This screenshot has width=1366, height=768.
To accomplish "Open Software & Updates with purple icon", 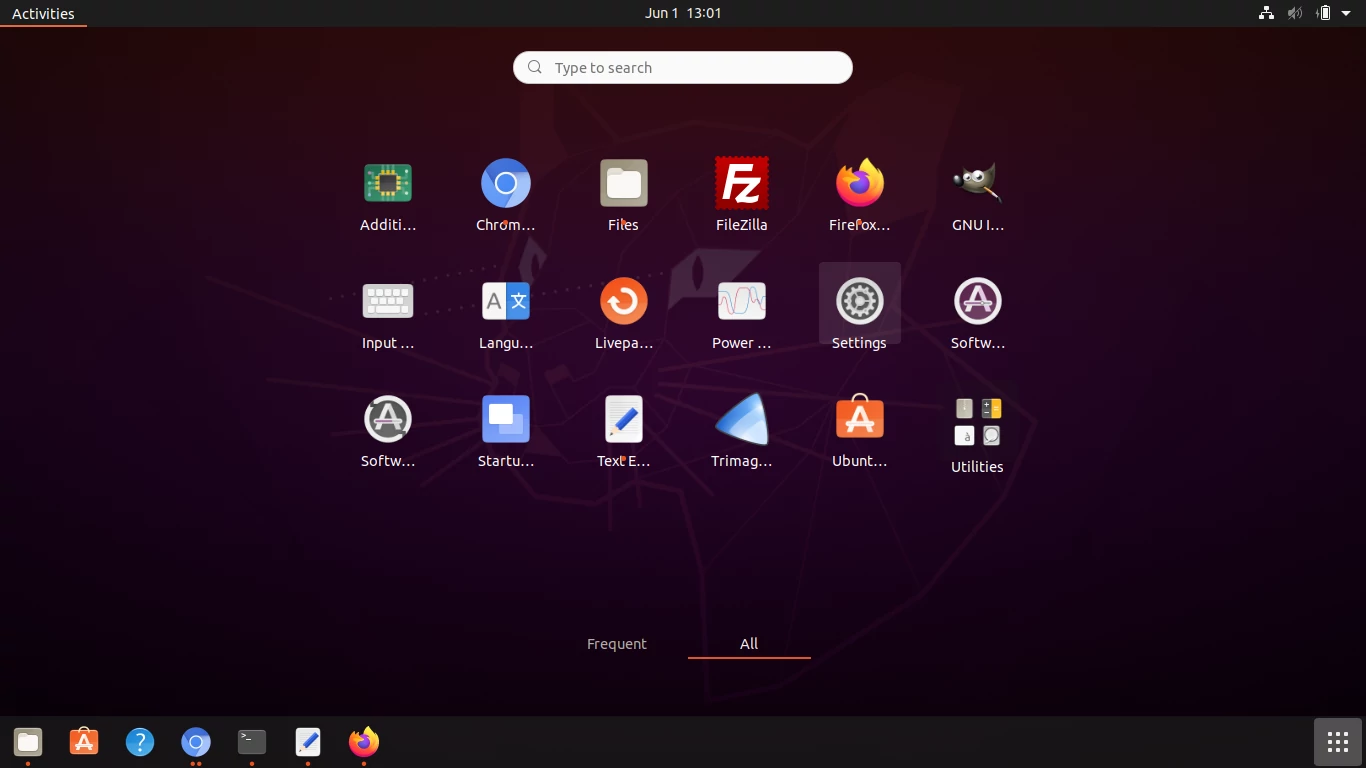I will pyautogui.click(x=978, y=314).
